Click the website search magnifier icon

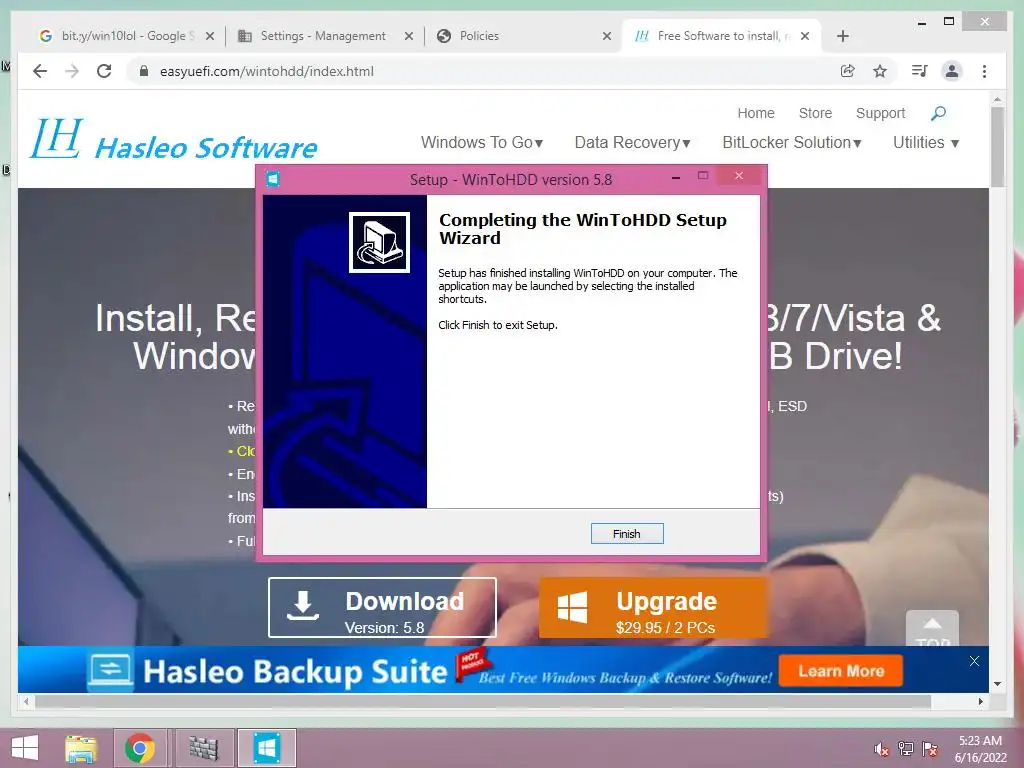click(938, 113)
